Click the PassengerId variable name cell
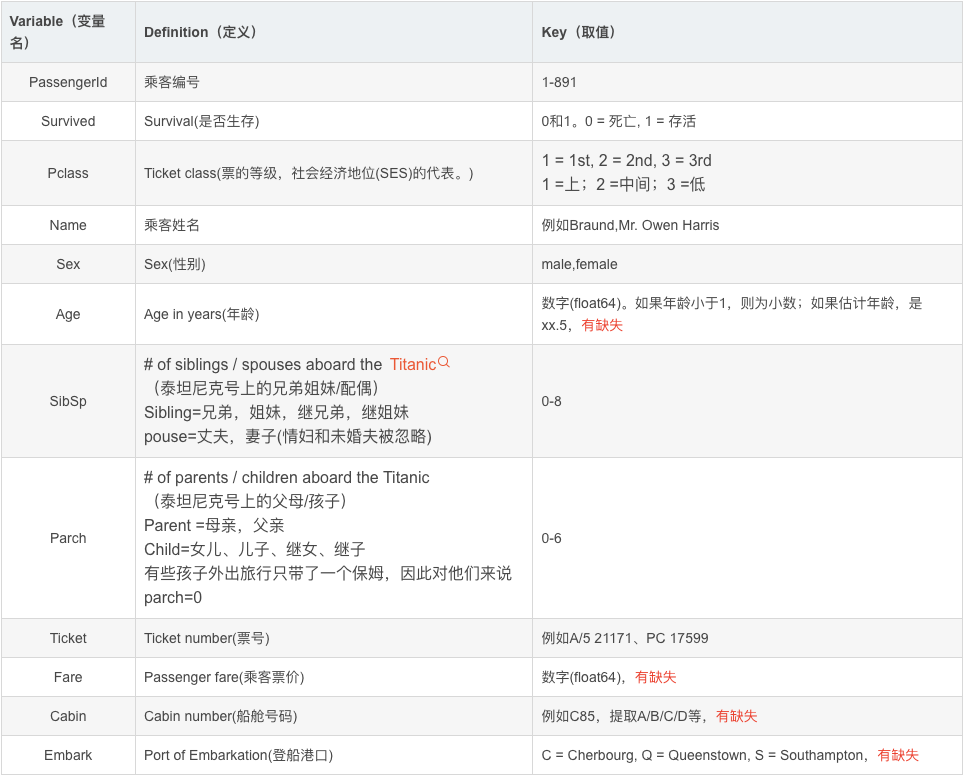The height and width of the screenshot is (776, 963). [x=67, y=82]
